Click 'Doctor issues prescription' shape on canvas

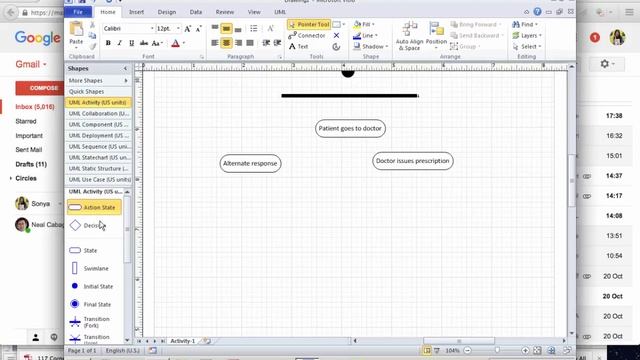point(413,161)
